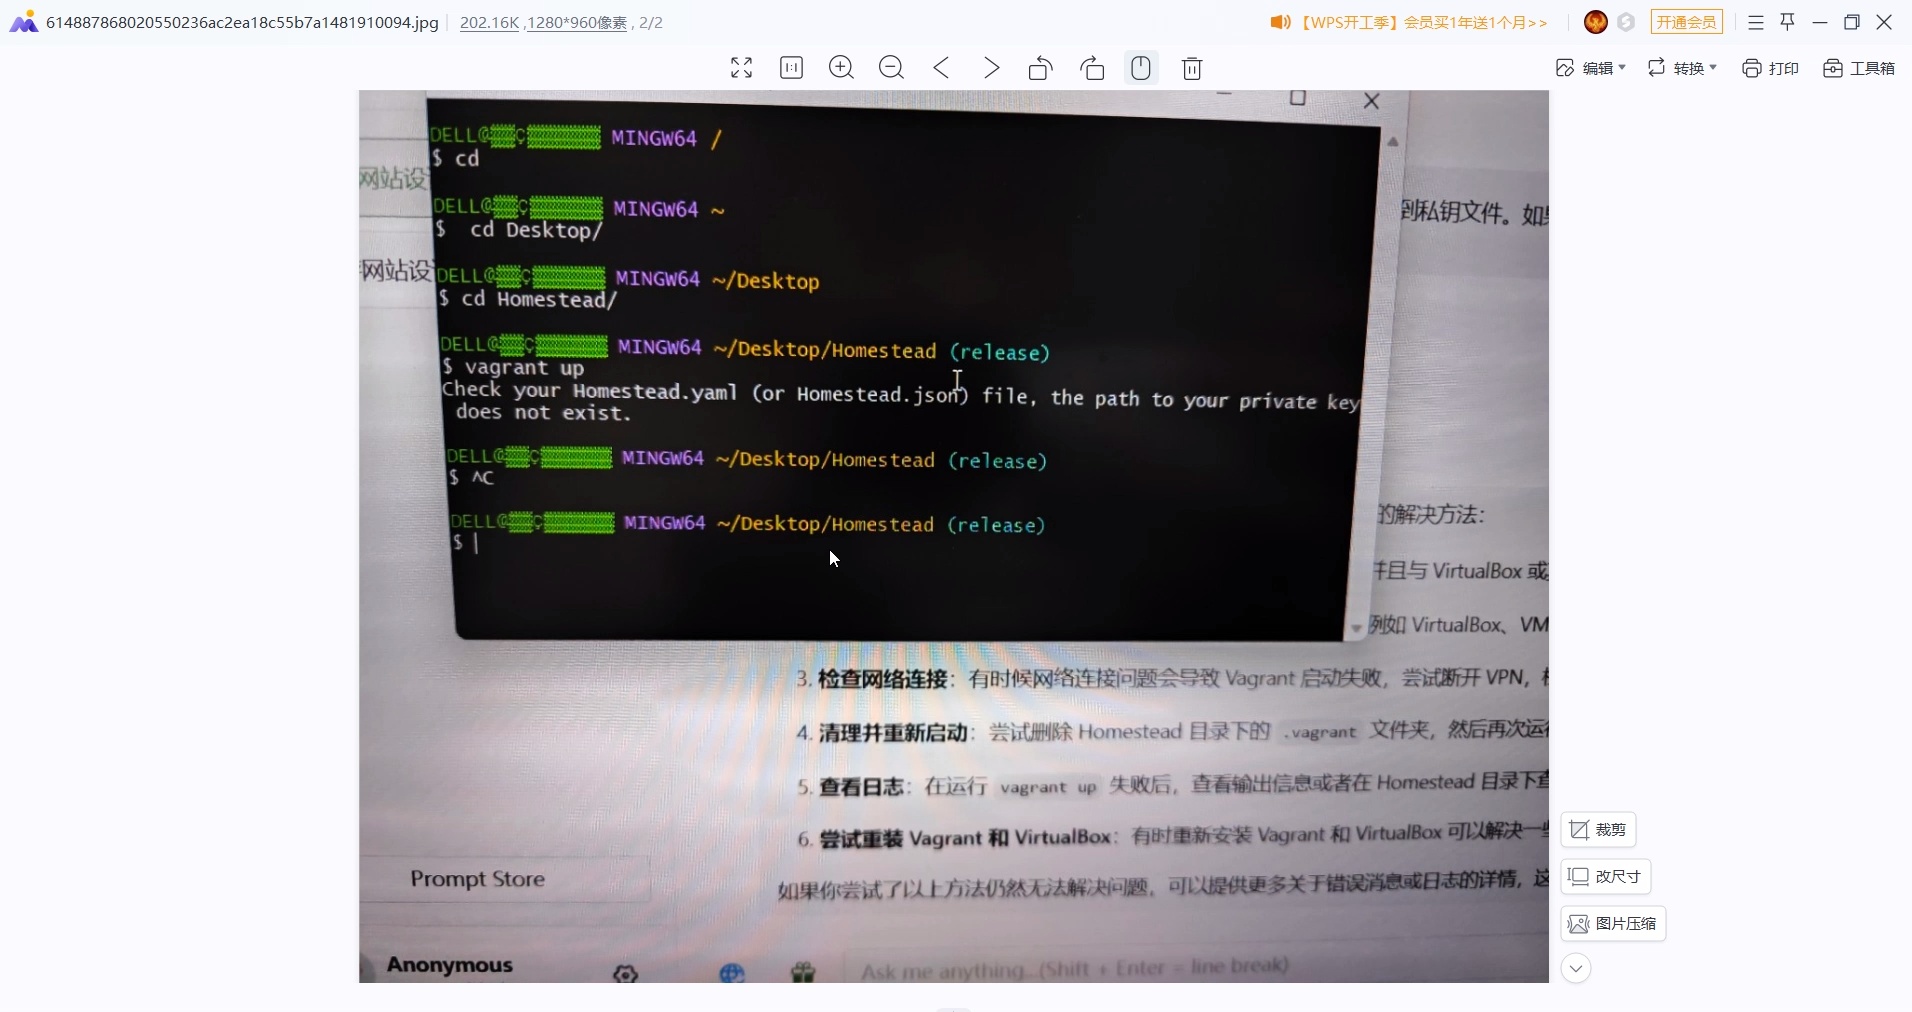
Task: Zoom in on the photo
Action: point(841,68)
